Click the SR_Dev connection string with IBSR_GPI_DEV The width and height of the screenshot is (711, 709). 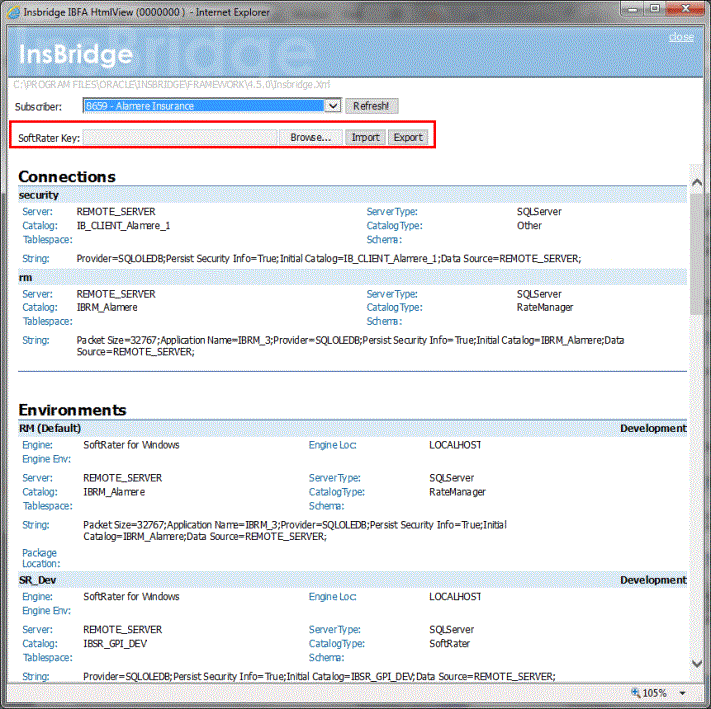point(319,676)
